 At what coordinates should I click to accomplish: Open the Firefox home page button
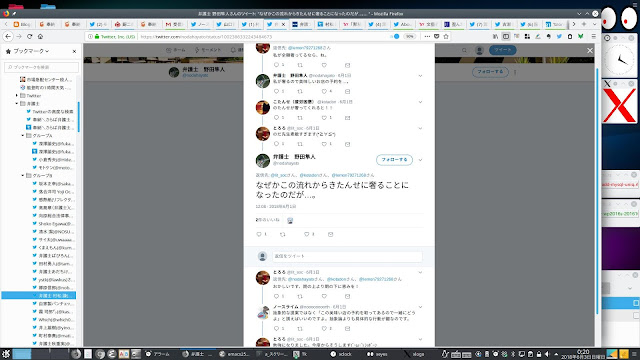[x=40, y=36]
